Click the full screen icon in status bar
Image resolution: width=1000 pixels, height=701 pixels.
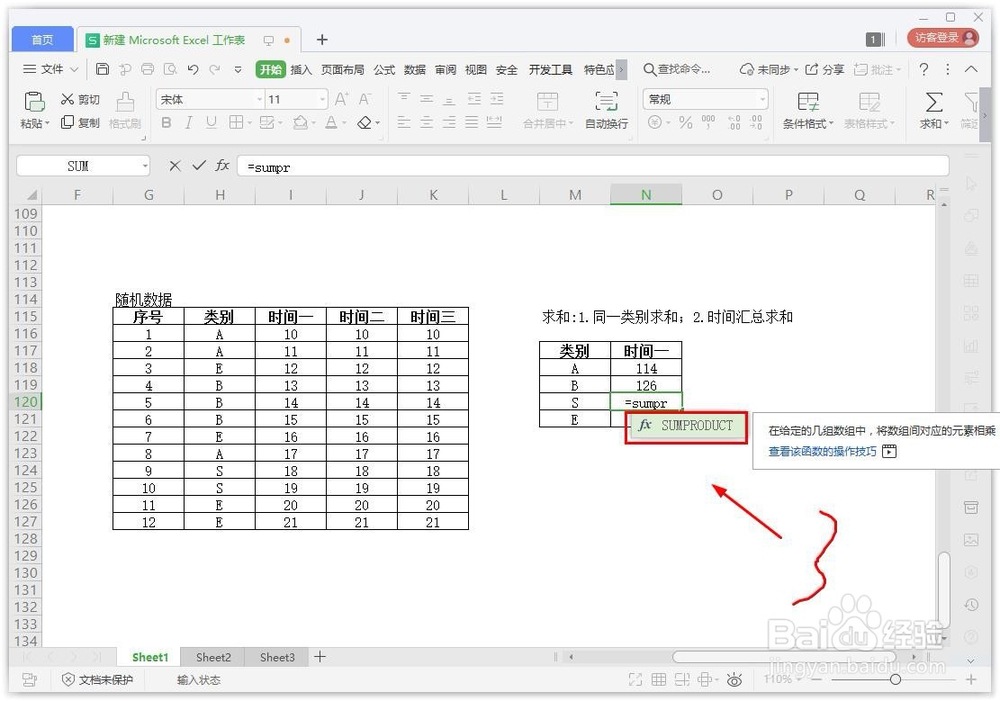pos(635,680)
